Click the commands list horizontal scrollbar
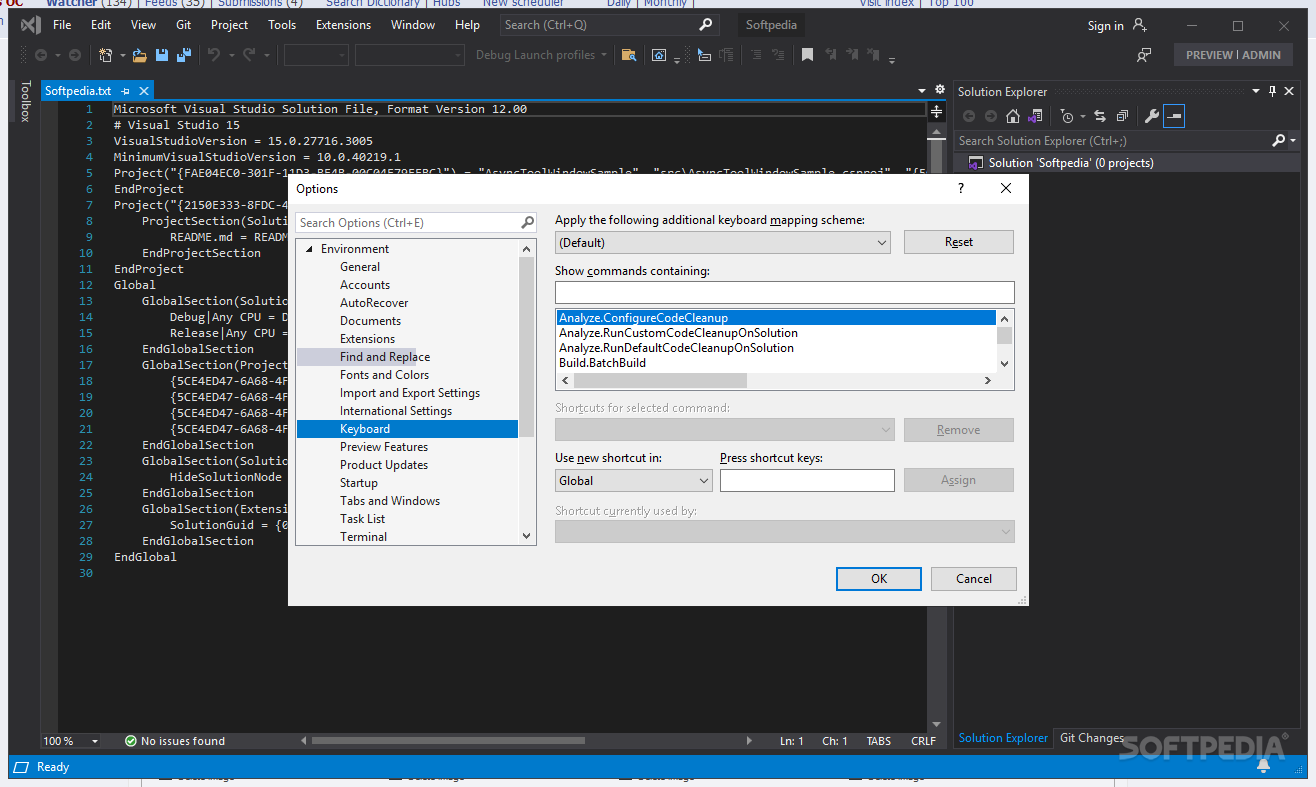This screenshot has width=1316, height=787. pyautogui.click(x=660, y=381)
